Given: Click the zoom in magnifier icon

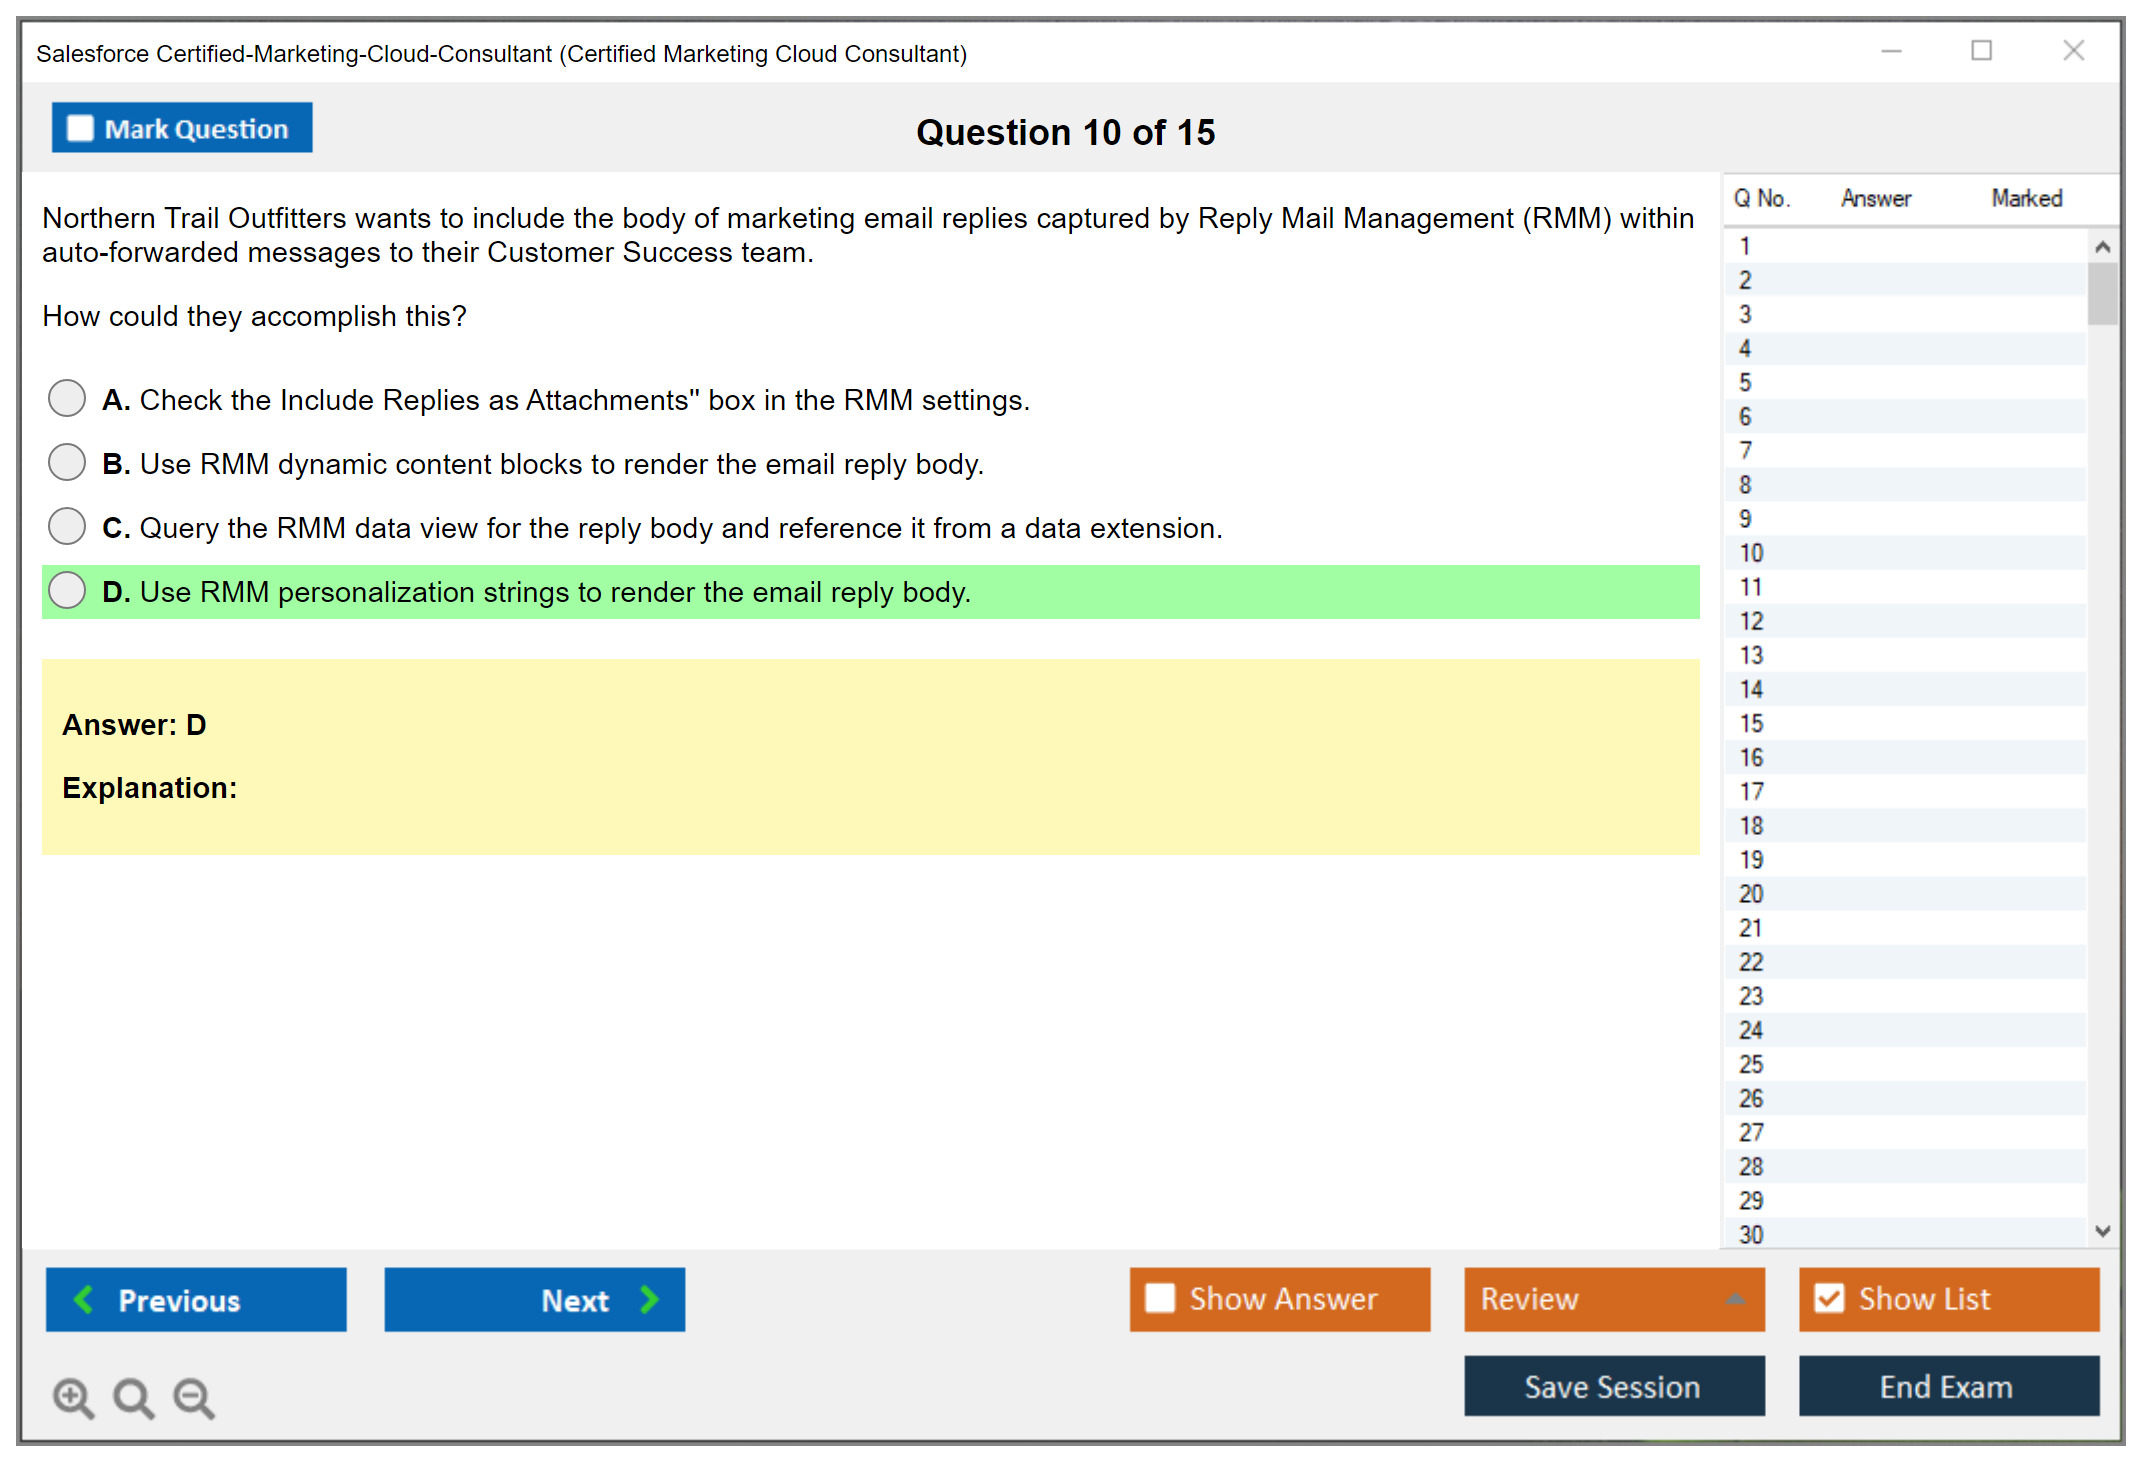Looking at the screenshot, I should click(73, 1397).
